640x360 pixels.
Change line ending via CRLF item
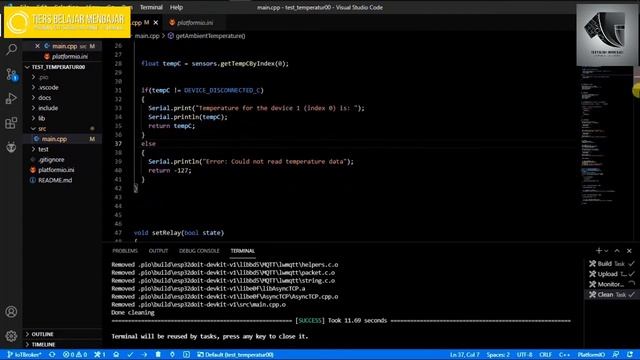[545, 355]
